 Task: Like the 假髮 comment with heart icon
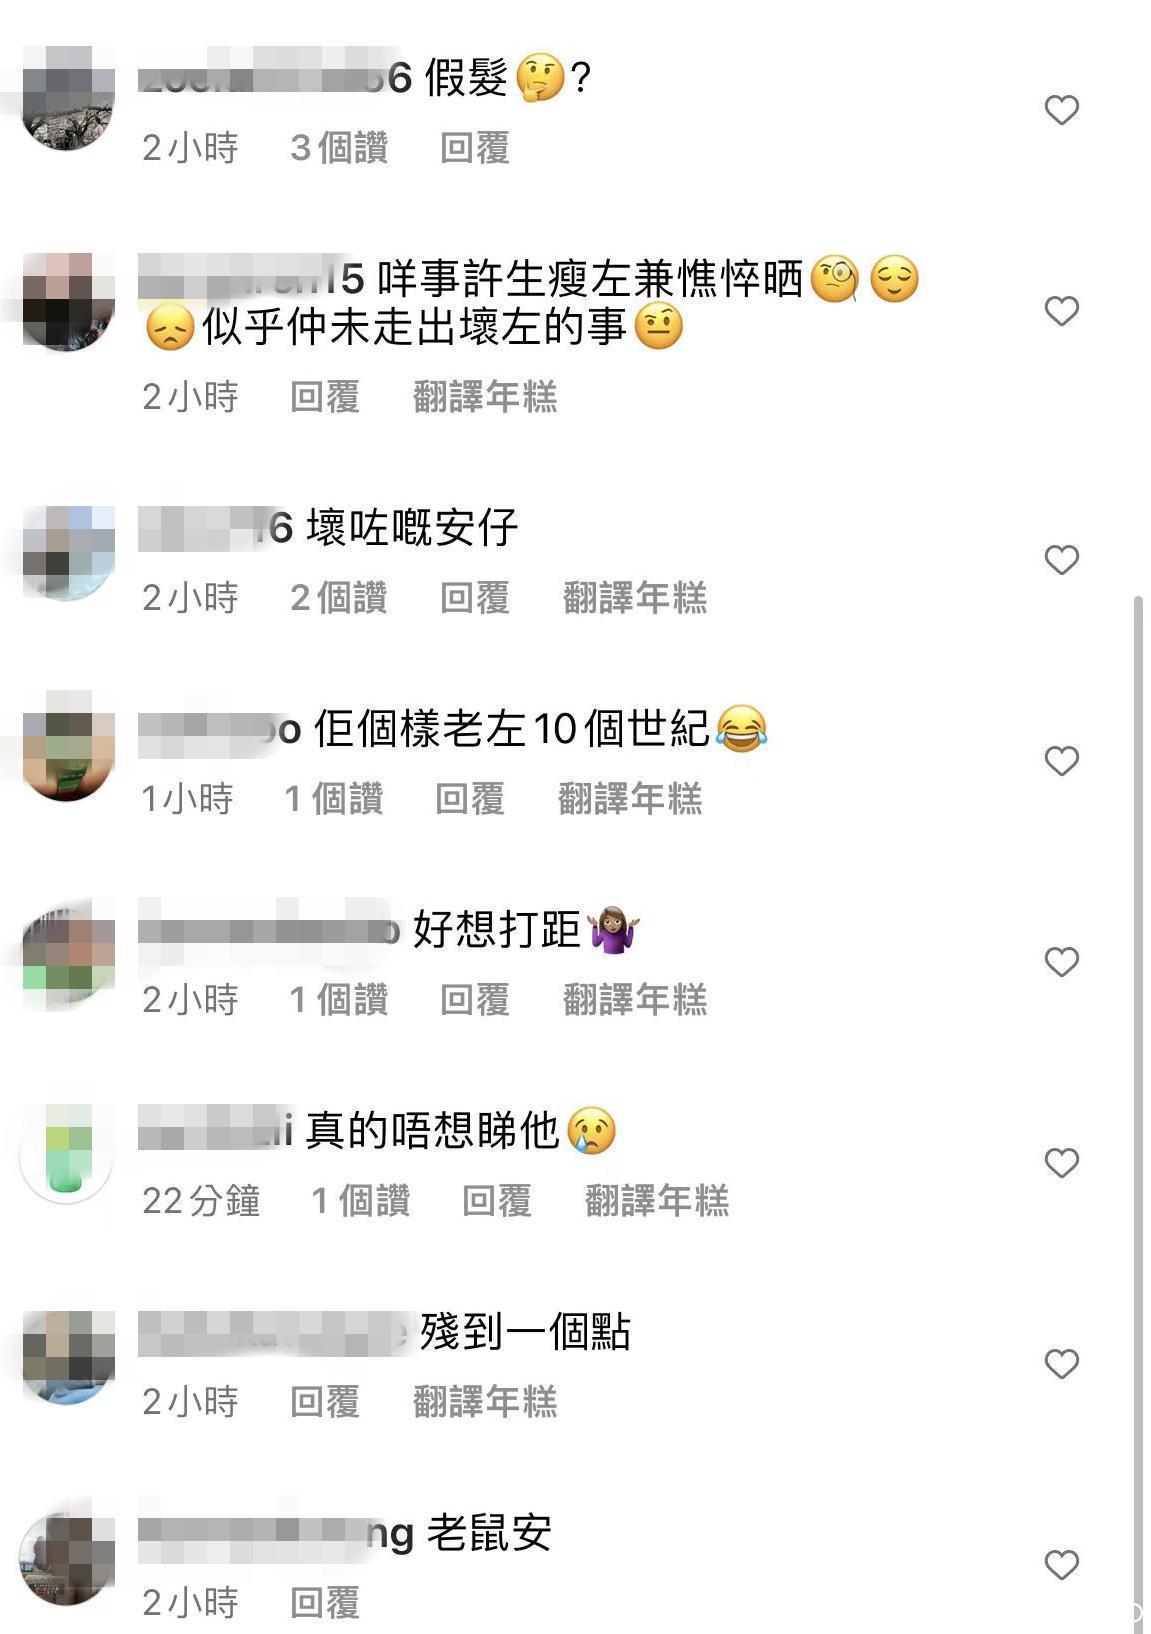pyautogui.click(x=1061, y=110)
